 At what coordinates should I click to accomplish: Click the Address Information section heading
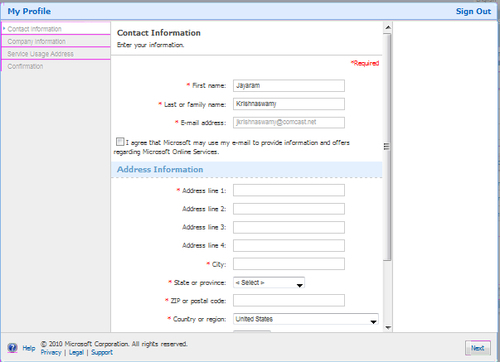pyautogui.click(x=160, y=169)
